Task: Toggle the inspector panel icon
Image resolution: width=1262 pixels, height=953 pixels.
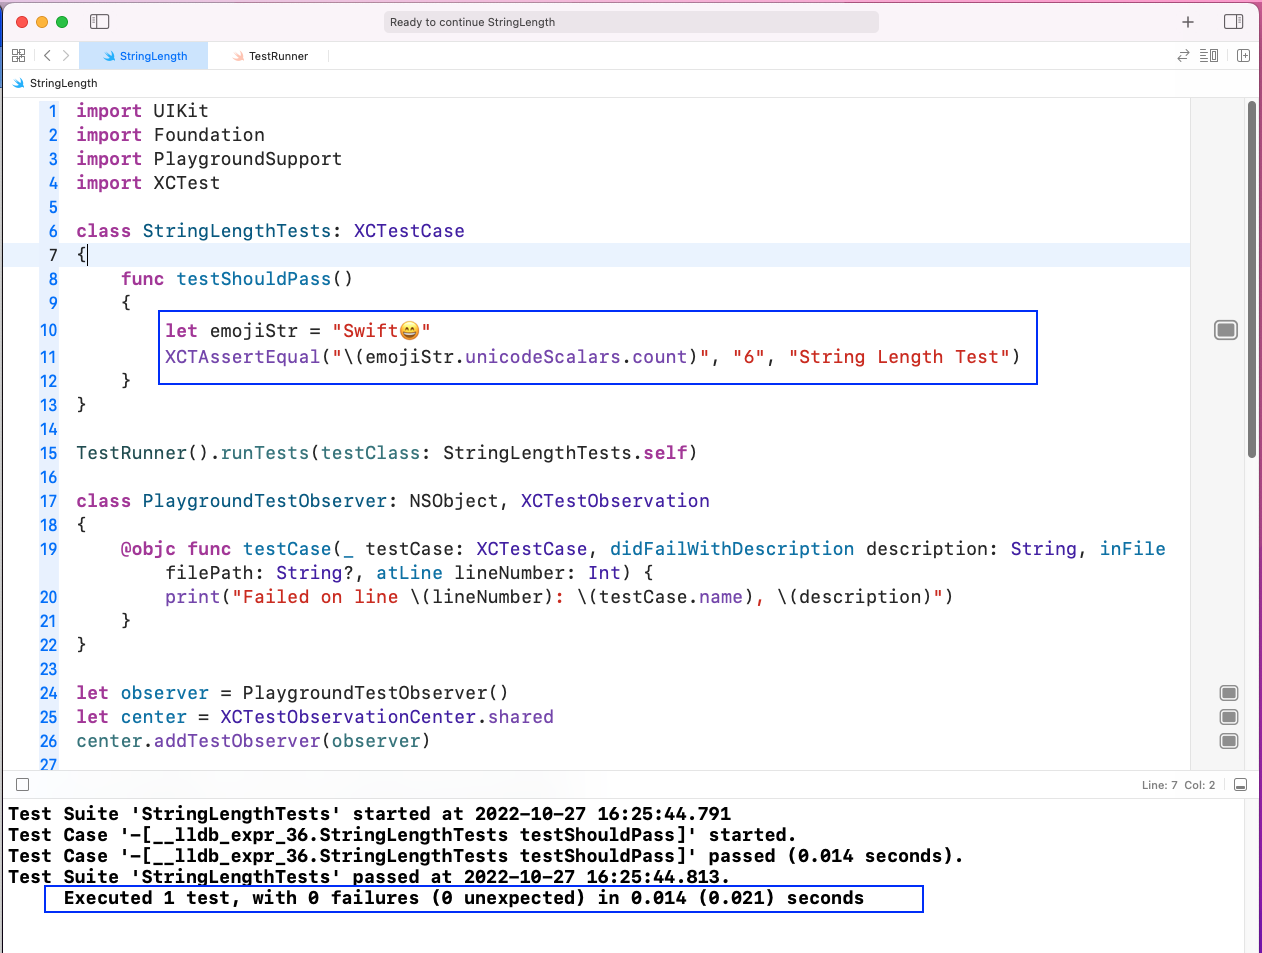Action: (x=1234, y=21)
